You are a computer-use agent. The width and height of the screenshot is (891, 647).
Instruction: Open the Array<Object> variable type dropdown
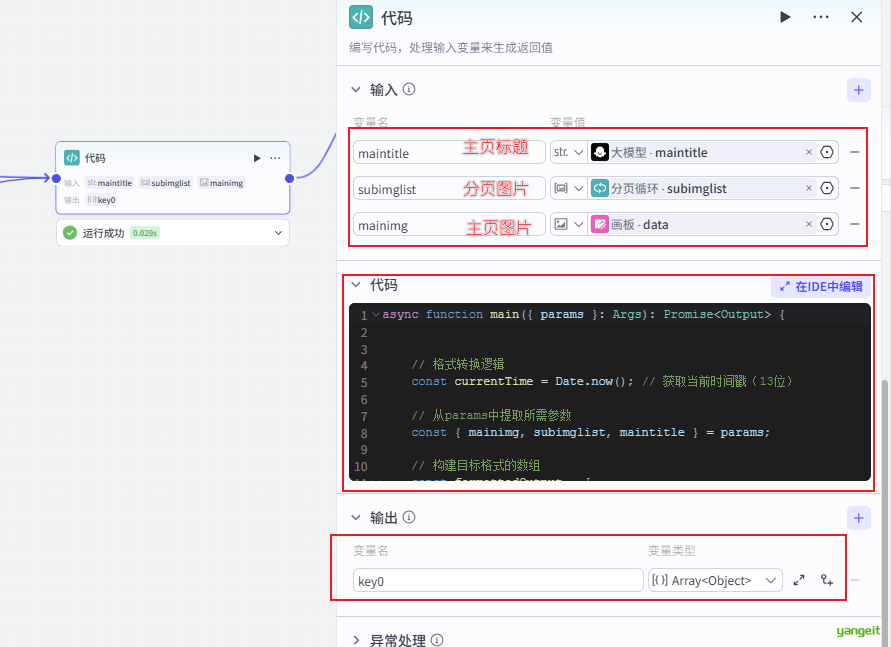click(714, 580)
